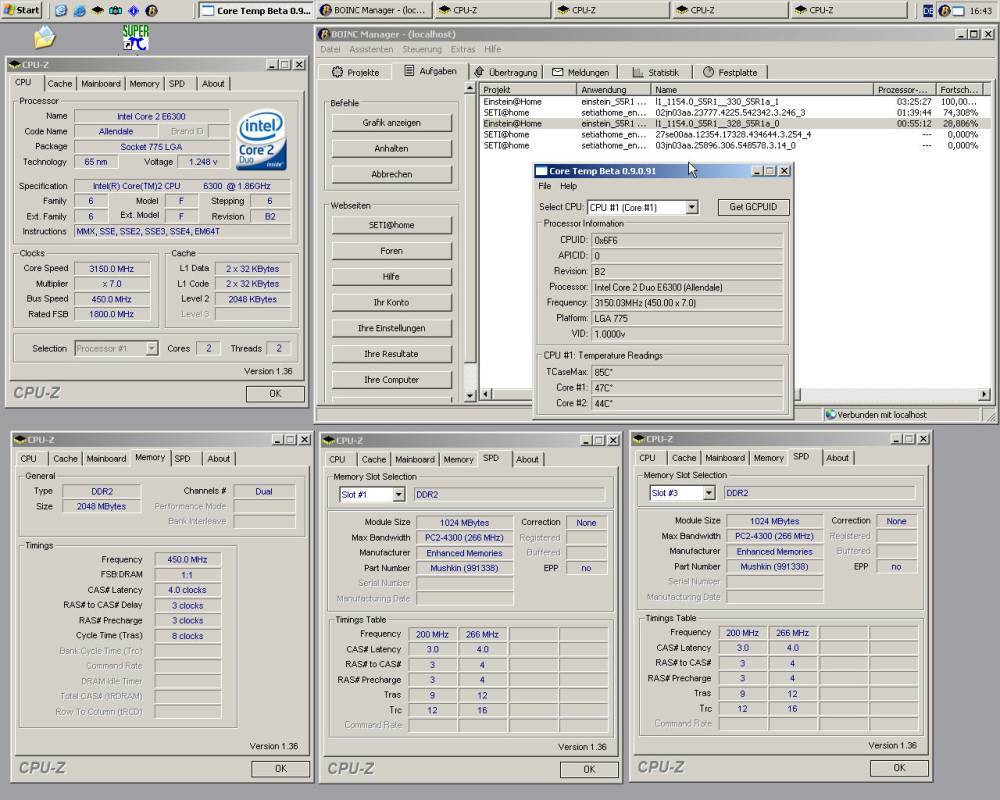
Task: Click the BOINC icon in the system tray
Action: pyautogui.click(x=945, y=10)
